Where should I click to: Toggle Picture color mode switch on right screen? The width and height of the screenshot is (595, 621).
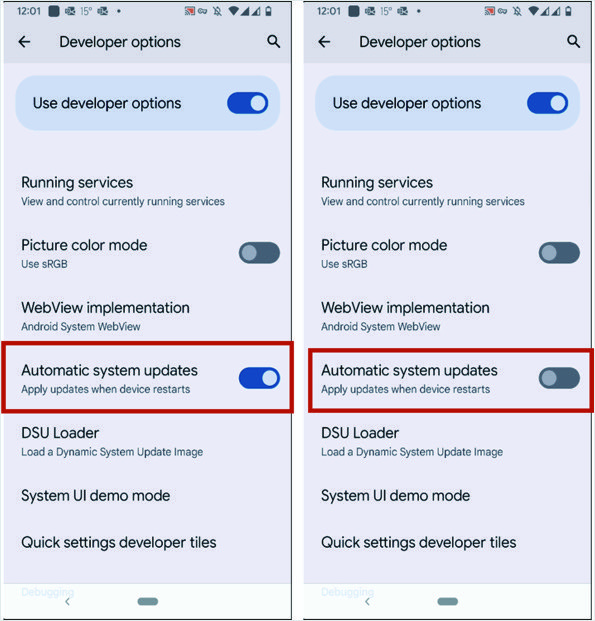(559, 253)
